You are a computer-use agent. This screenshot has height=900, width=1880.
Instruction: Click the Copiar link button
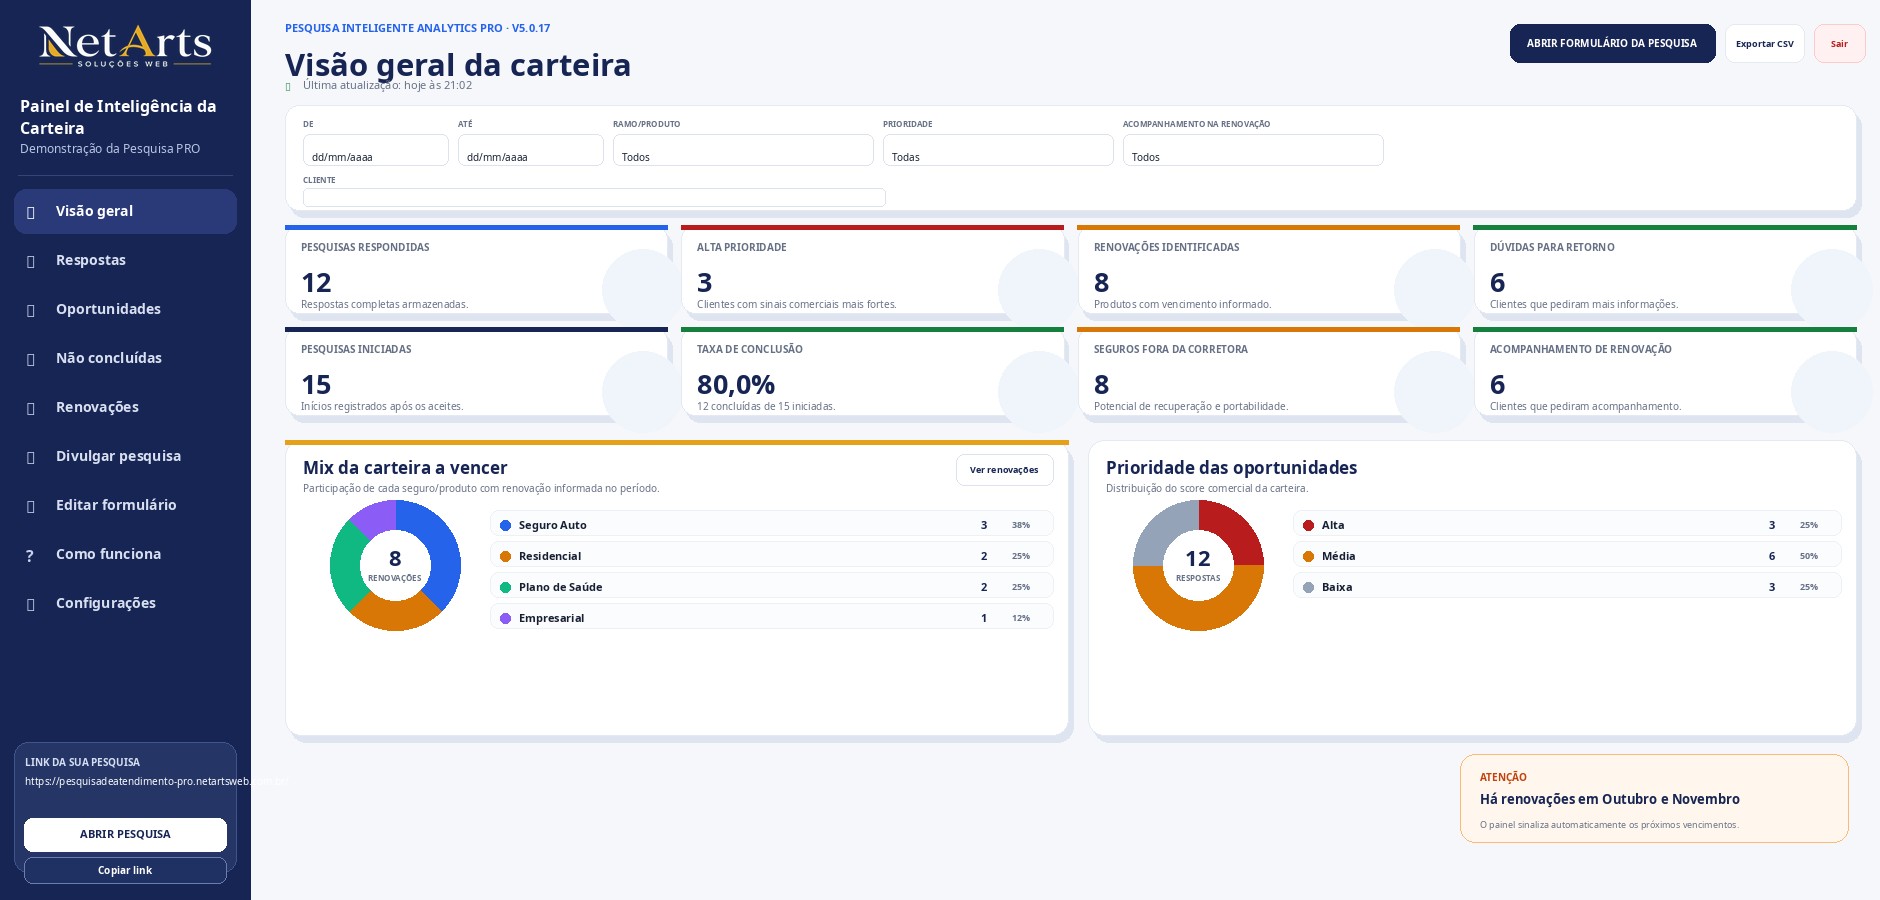pos(125,870)
